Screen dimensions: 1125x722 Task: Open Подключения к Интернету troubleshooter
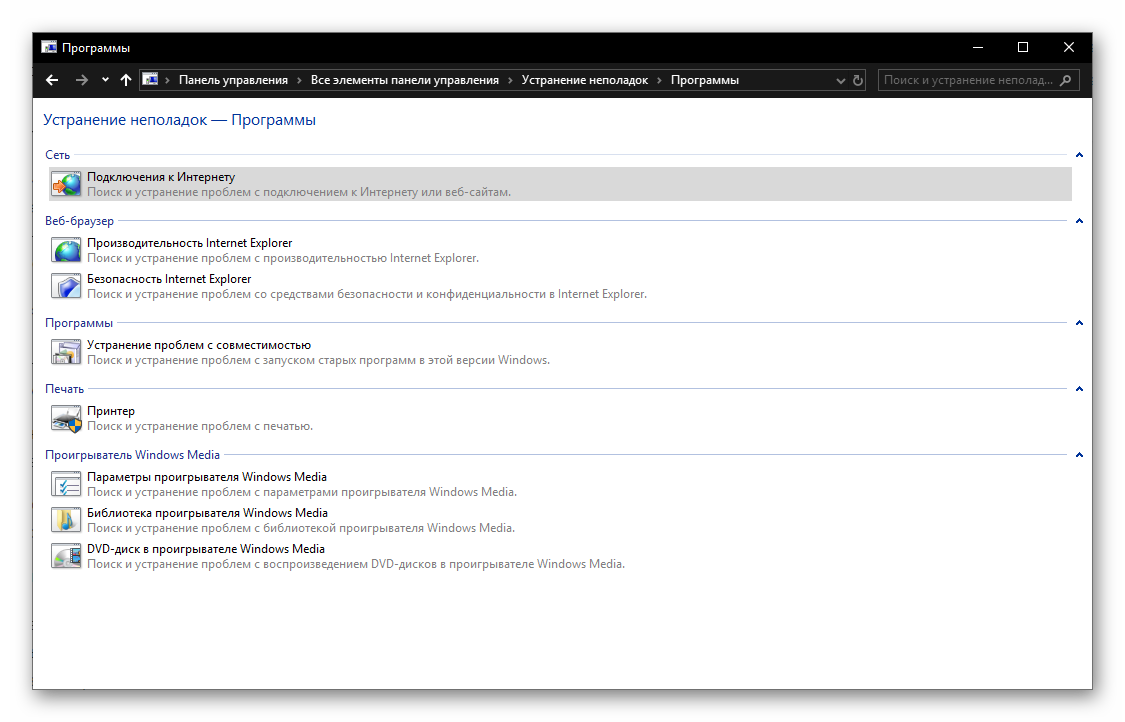click(x=560, y=184)
